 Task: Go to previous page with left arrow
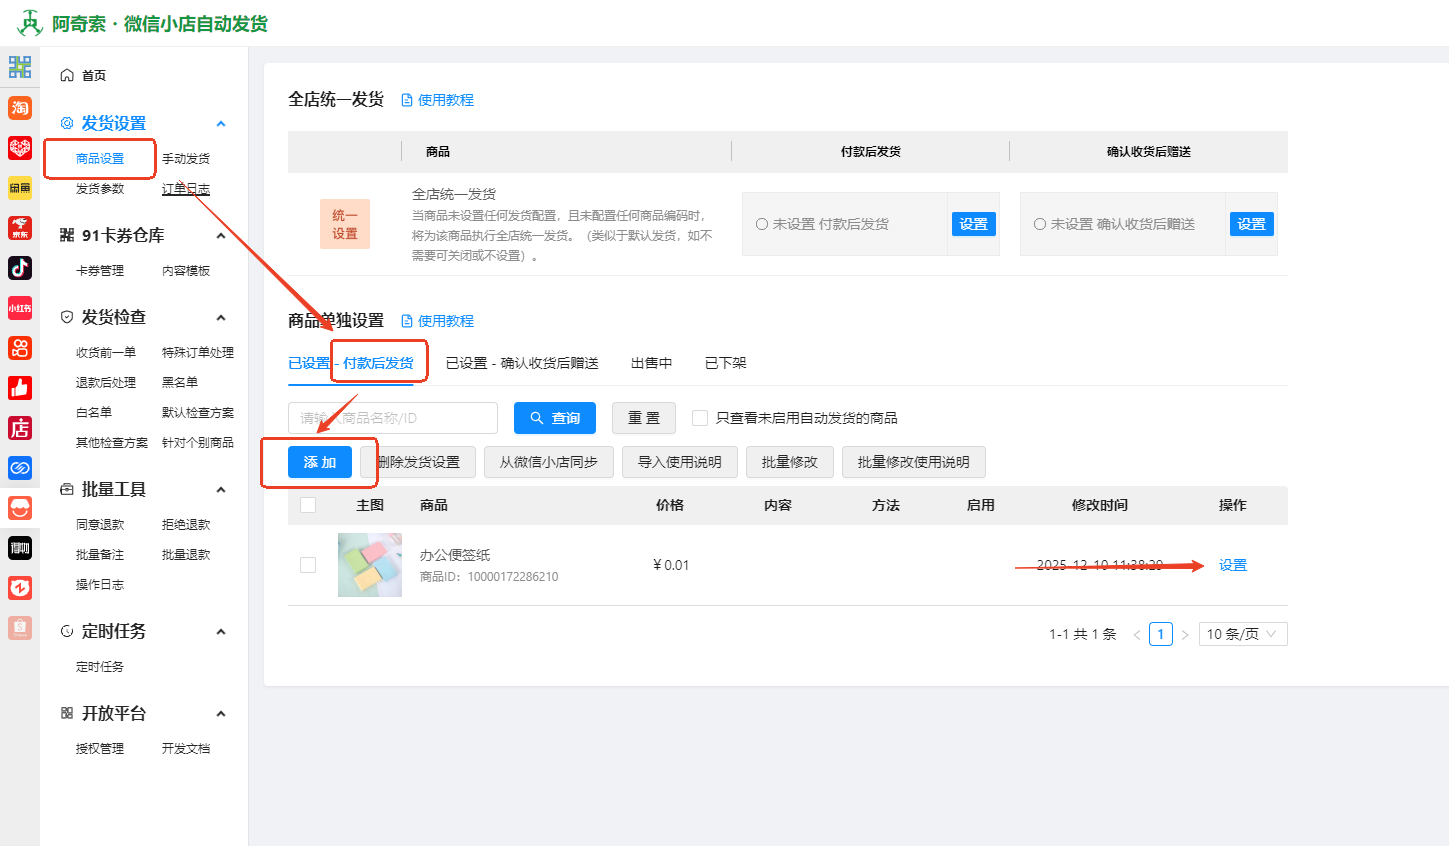click(x=1137, y=635)
